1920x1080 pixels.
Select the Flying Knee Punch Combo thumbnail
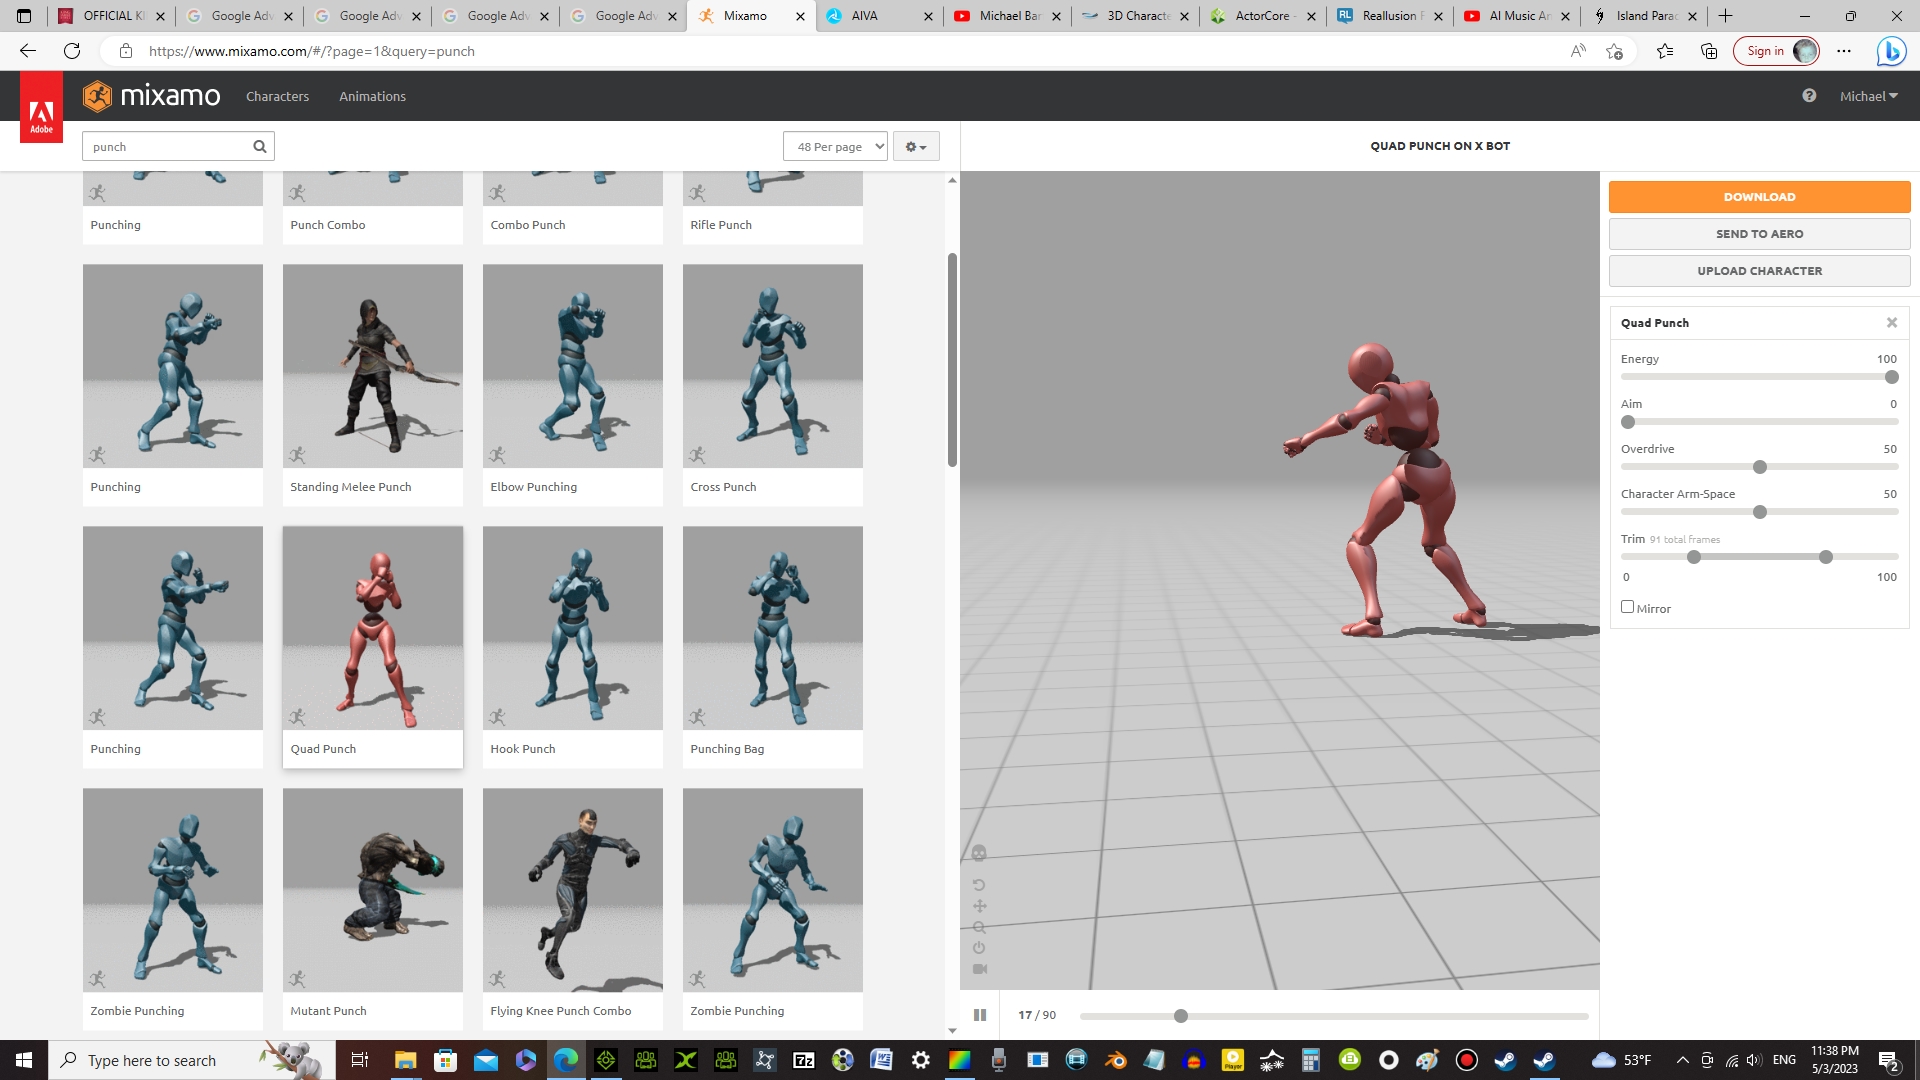(x=573, y=890)
